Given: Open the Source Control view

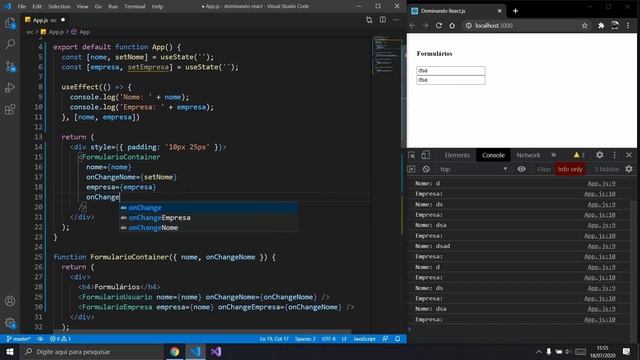Looking at the screenshot, I should click(x=10, y=66).
